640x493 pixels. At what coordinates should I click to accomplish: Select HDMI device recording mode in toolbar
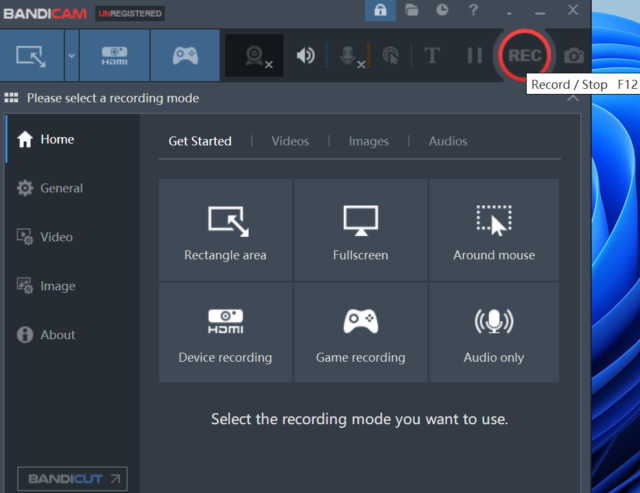click(x=114, y=56)
